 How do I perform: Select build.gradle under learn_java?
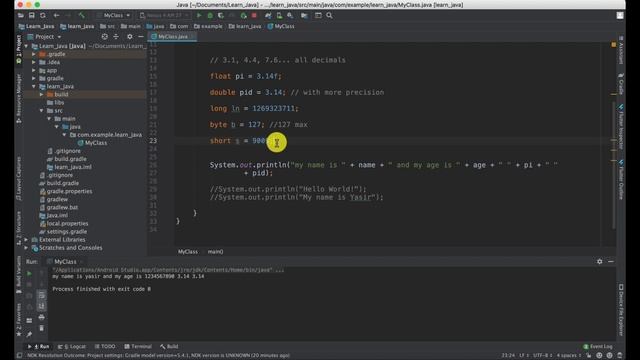67,159
